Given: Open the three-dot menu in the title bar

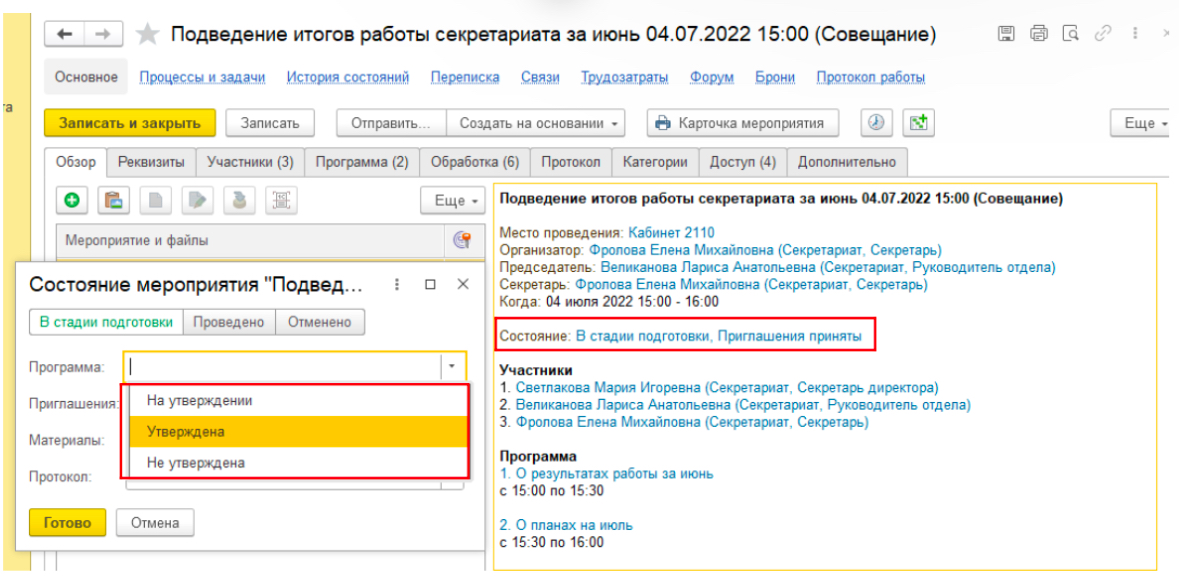Looking at the screenshot, I should coord(1133,34).
